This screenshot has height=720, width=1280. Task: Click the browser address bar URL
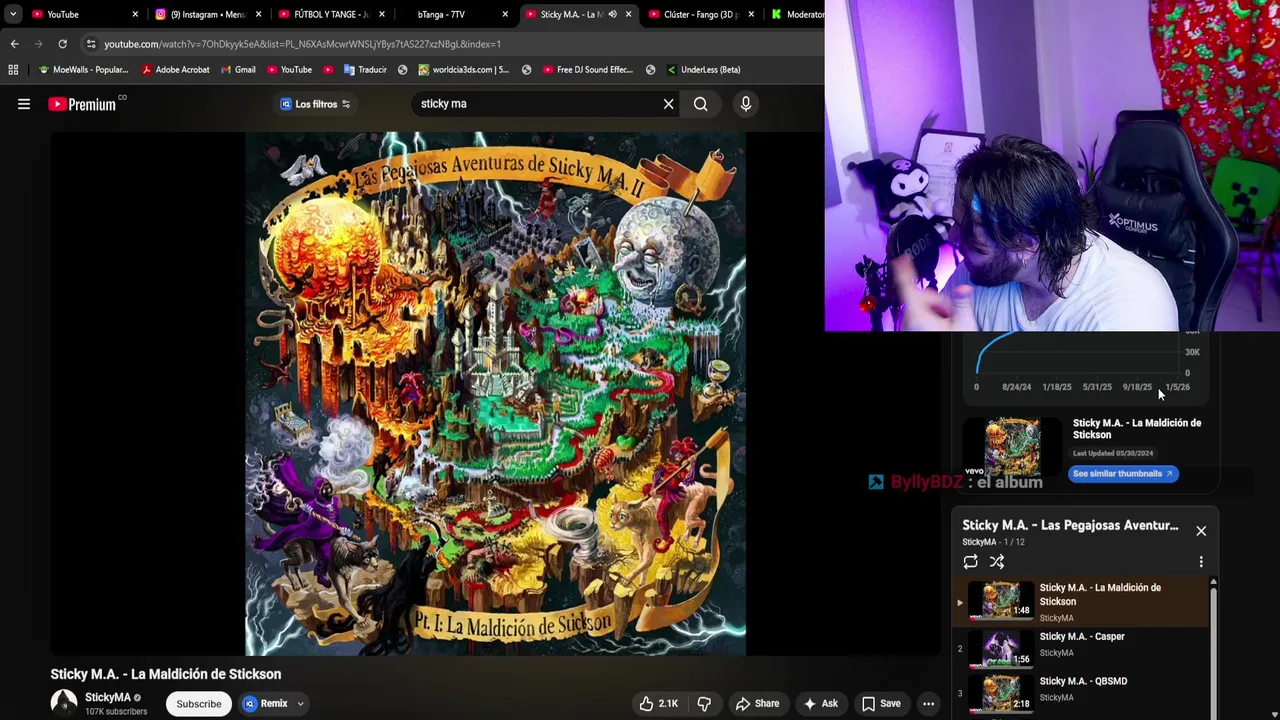pos(302,44)
